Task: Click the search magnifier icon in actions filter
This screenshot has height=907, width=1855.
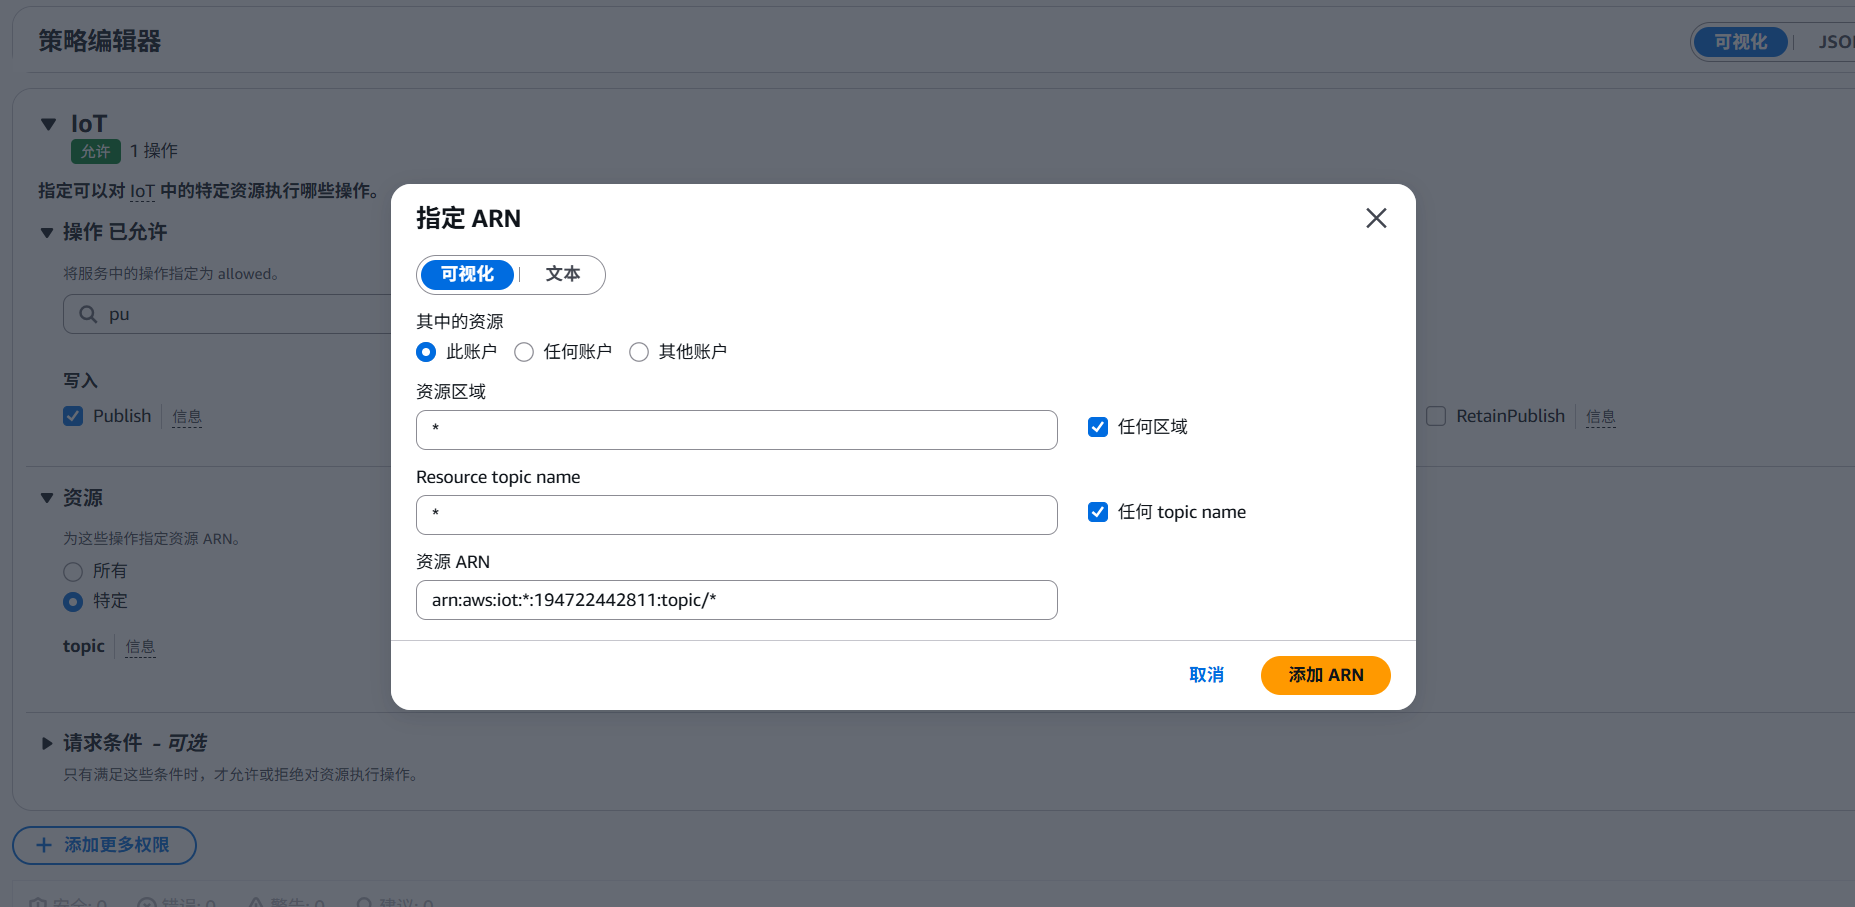Action: pos(88,314)
